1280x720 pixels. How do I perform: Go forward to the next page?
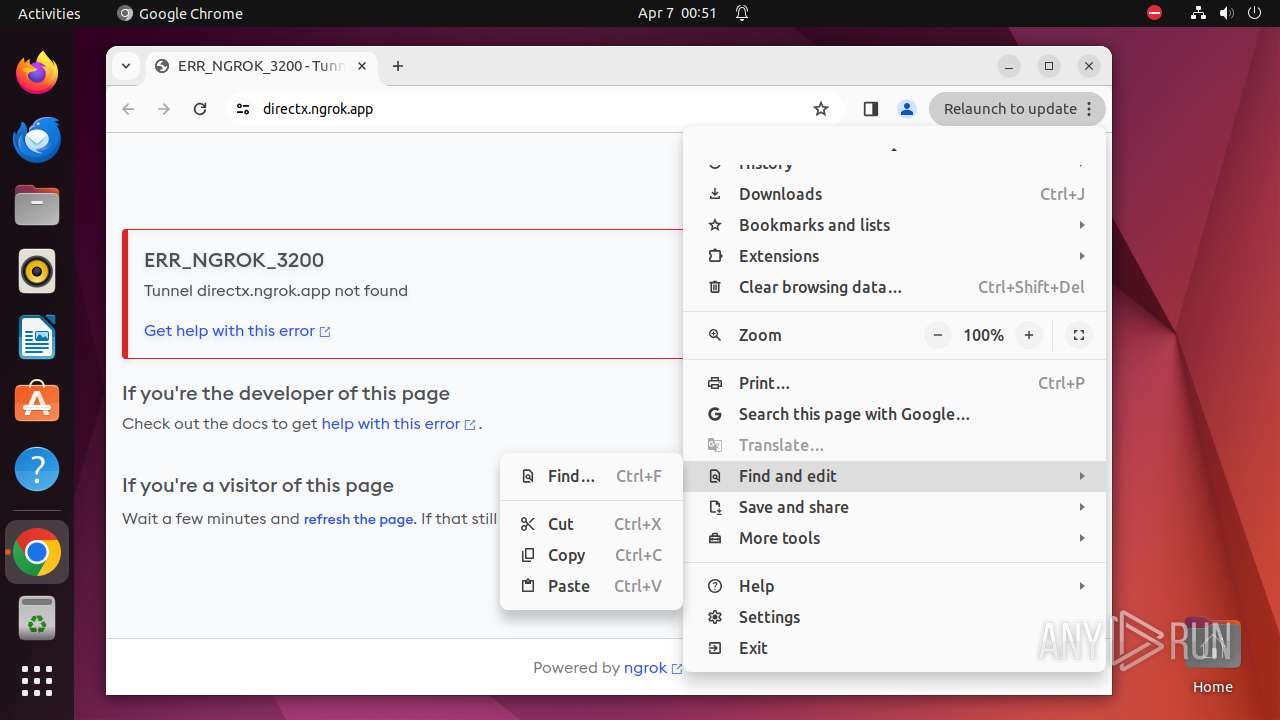point(164,109)
